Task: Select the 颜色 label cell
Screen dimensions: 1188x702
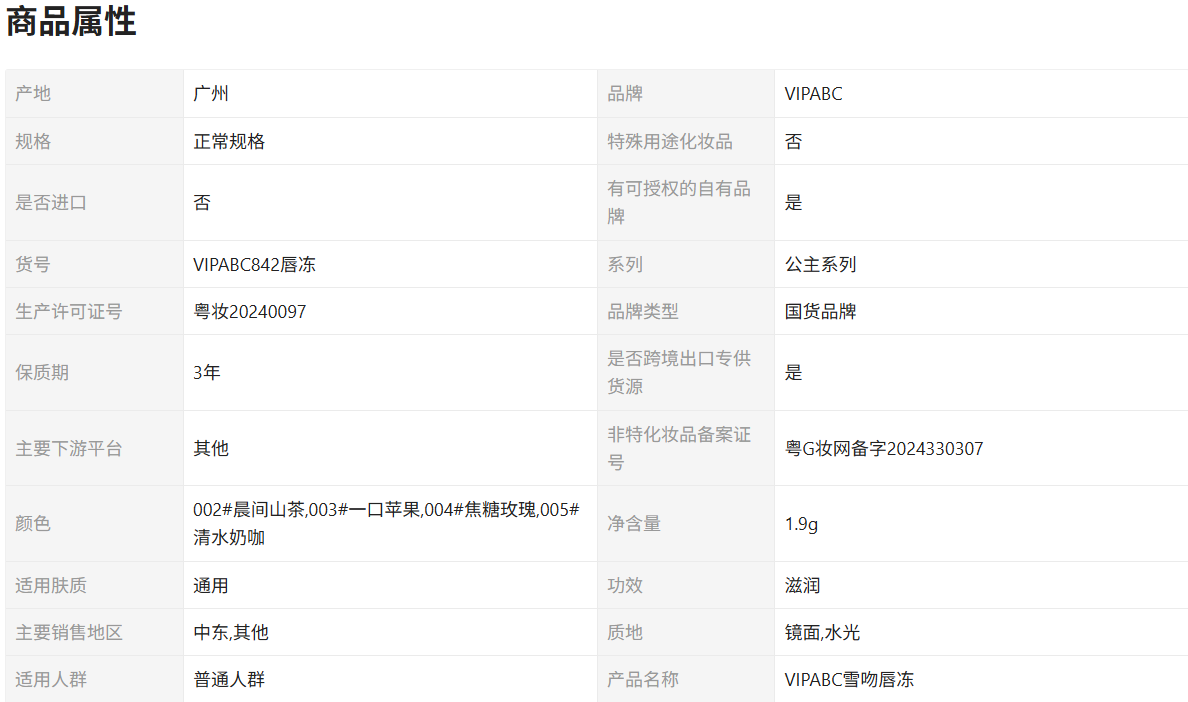Action: click(94, 523)
